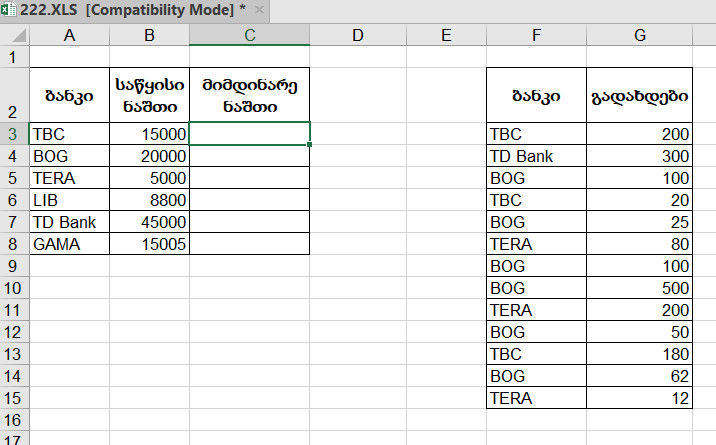Select row 1 header
The height and width of the screenshot is (445, 716).
15,57
